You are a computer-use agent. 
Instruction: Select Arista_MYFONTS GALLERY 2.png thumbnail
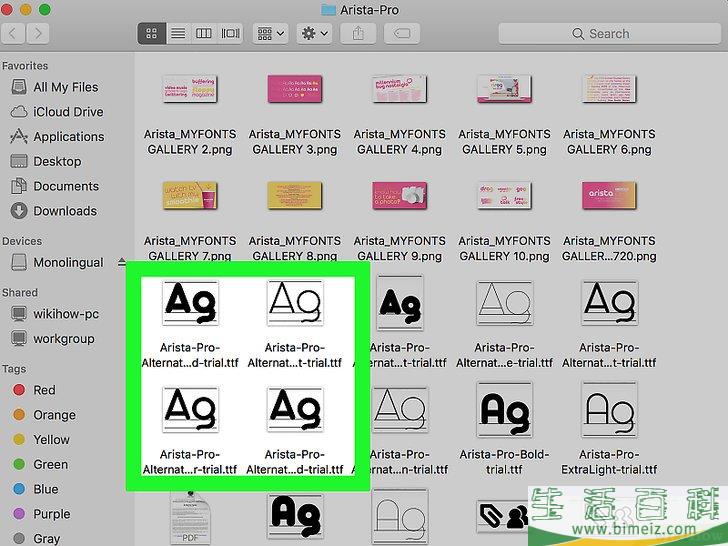(x=190, y=89)
